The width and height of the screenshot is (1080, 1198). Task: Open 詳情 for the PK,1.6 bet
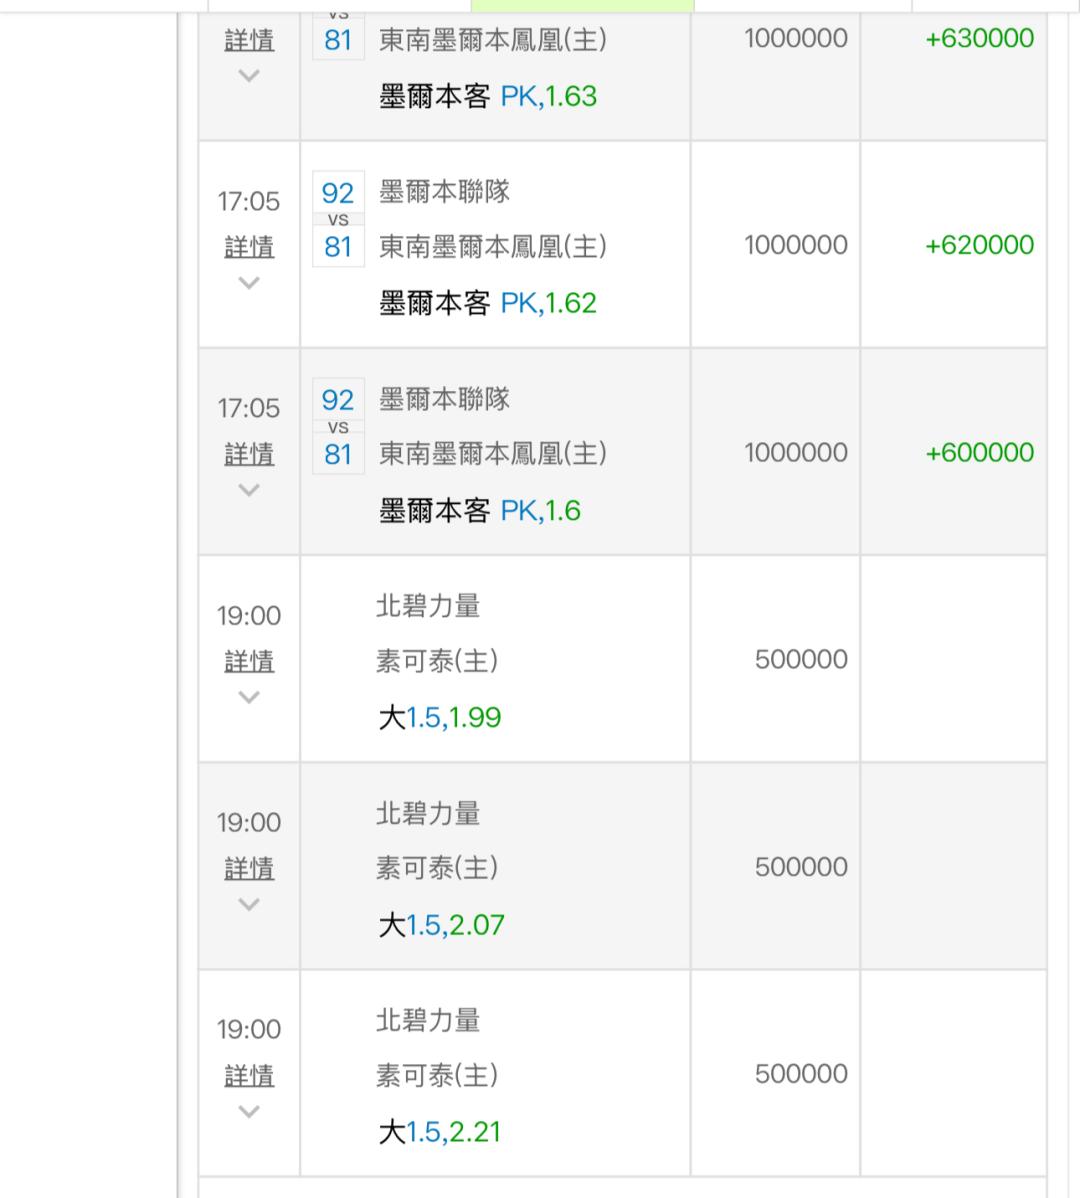pos(249,454)
